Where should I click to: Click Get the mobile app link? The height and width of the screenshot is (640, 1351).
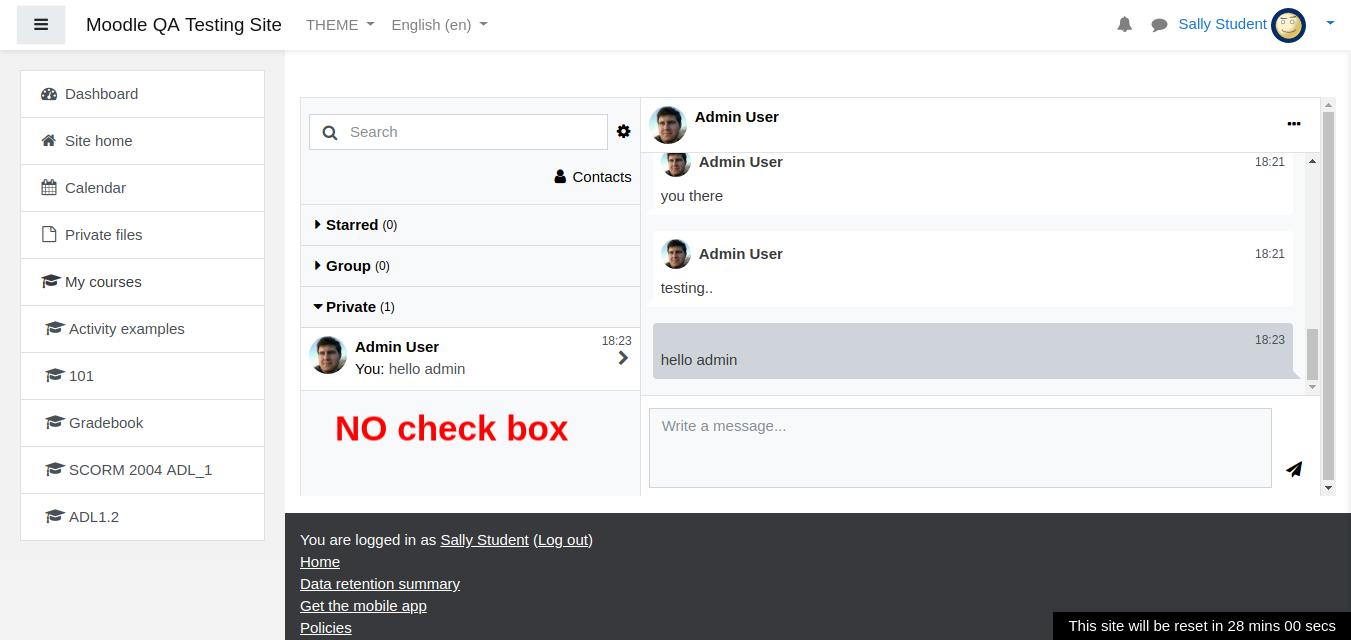363,606
